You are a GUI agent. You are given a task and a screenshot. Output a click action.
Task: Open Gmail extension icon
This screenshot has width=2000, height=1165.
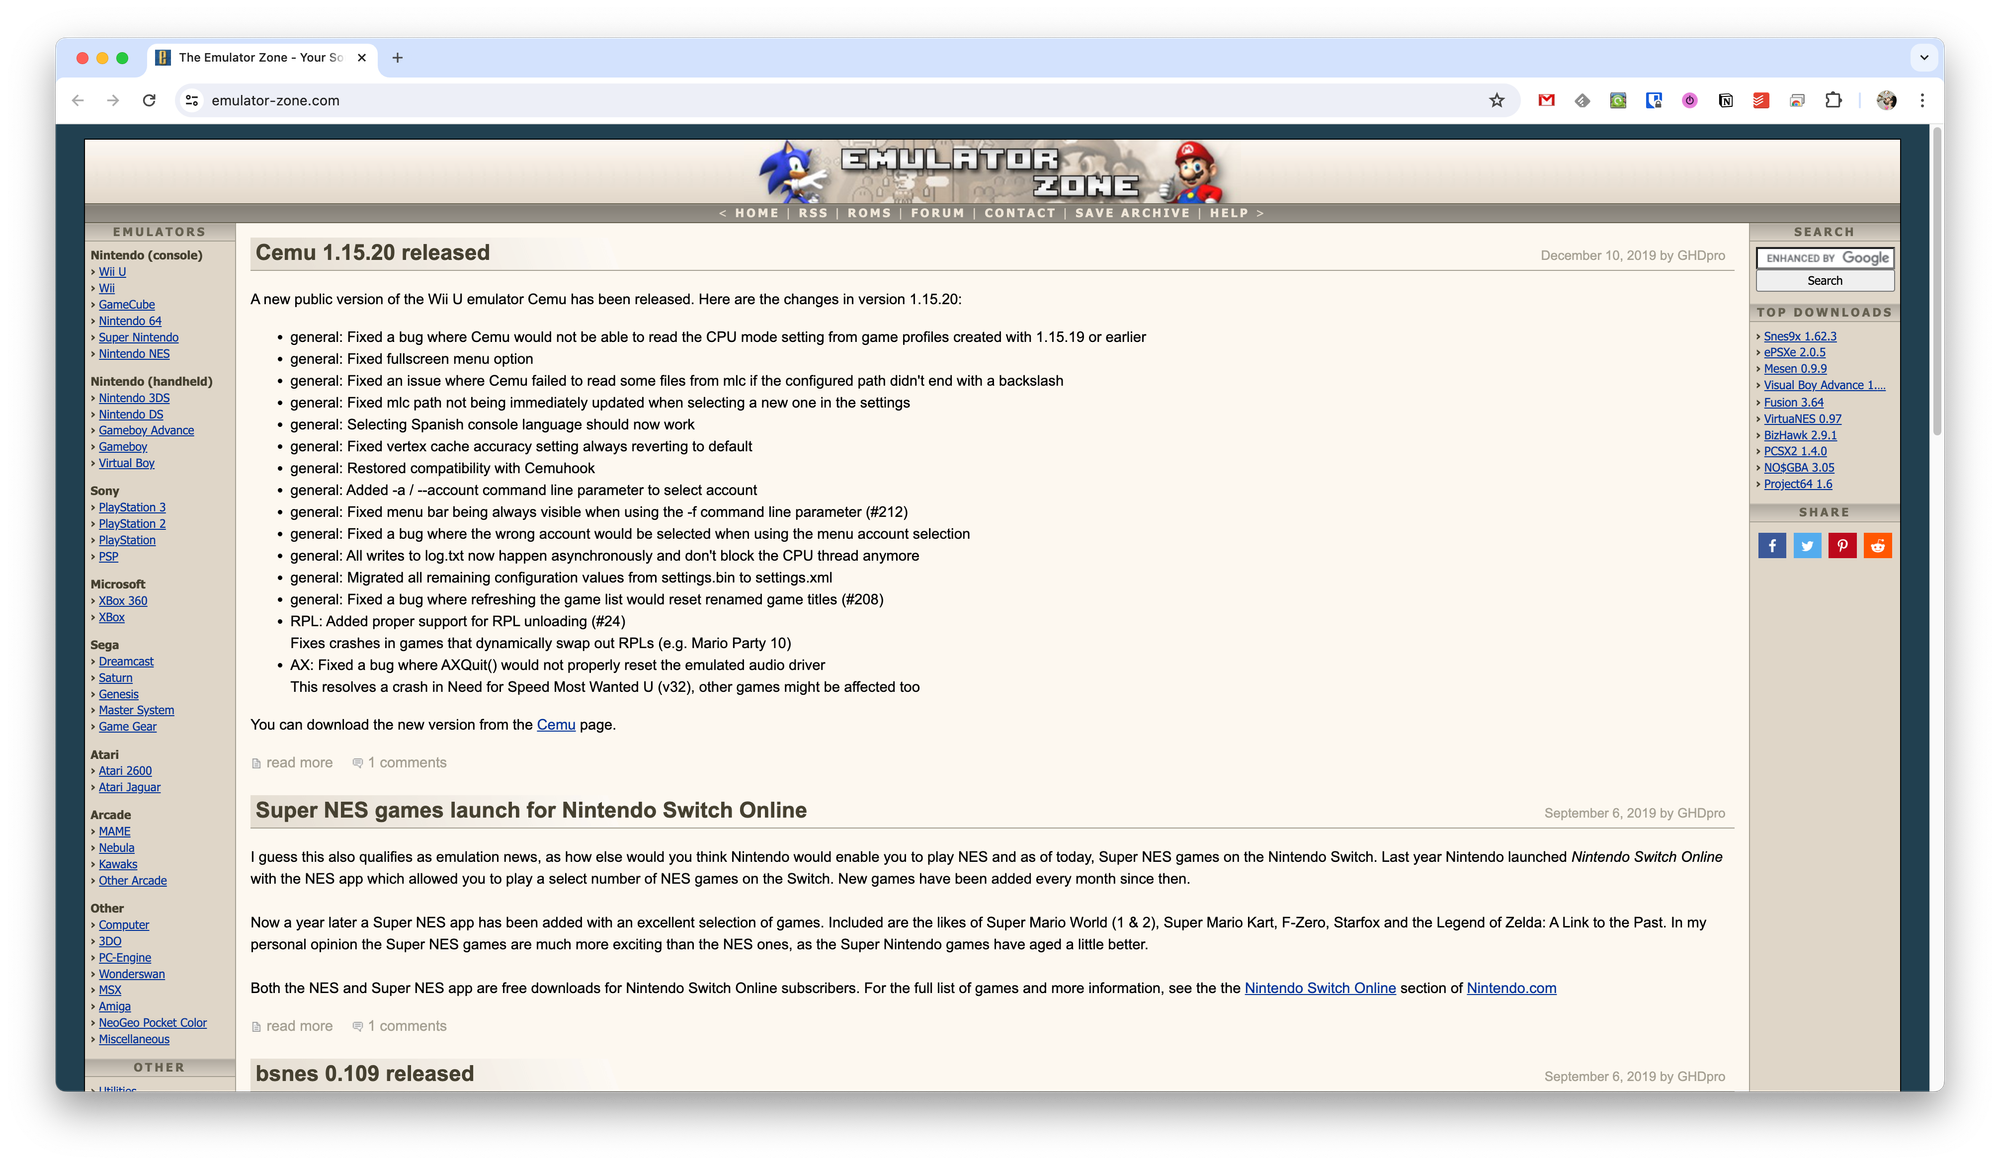pos(1546,100)
